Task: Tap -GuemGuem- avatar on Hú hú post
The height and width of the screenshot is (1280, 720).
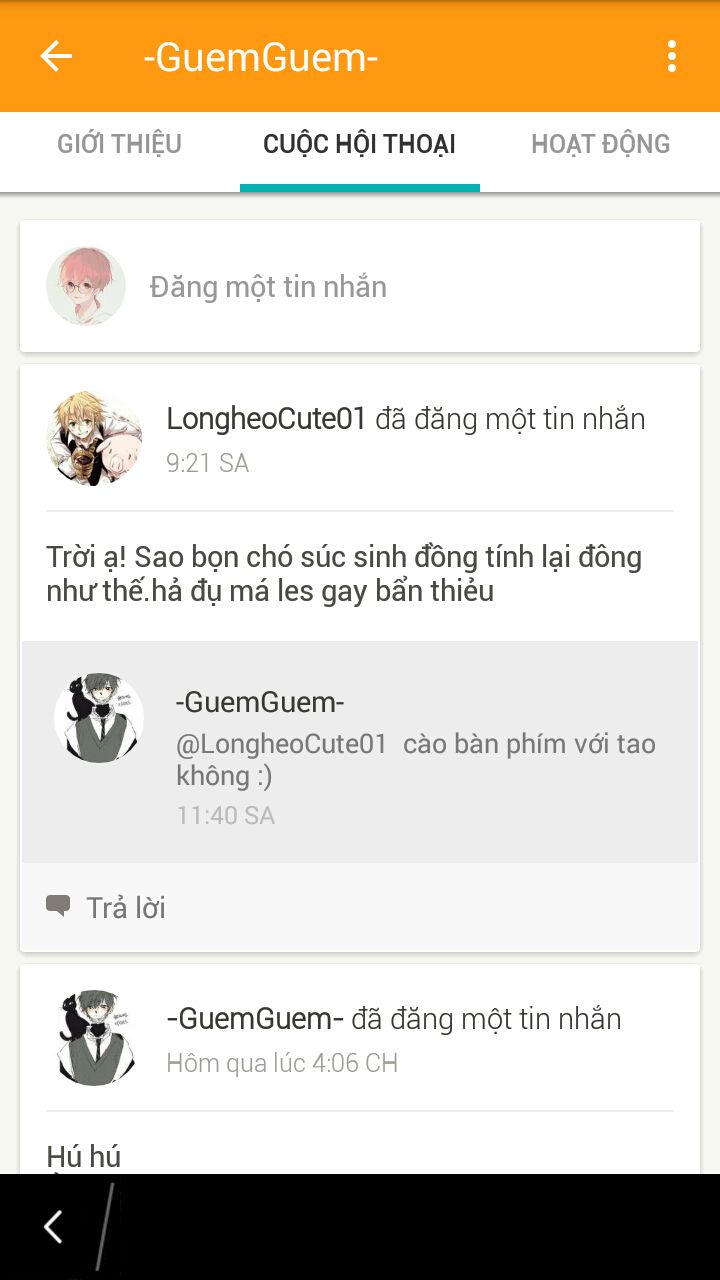Action: tap(94, 1038)
